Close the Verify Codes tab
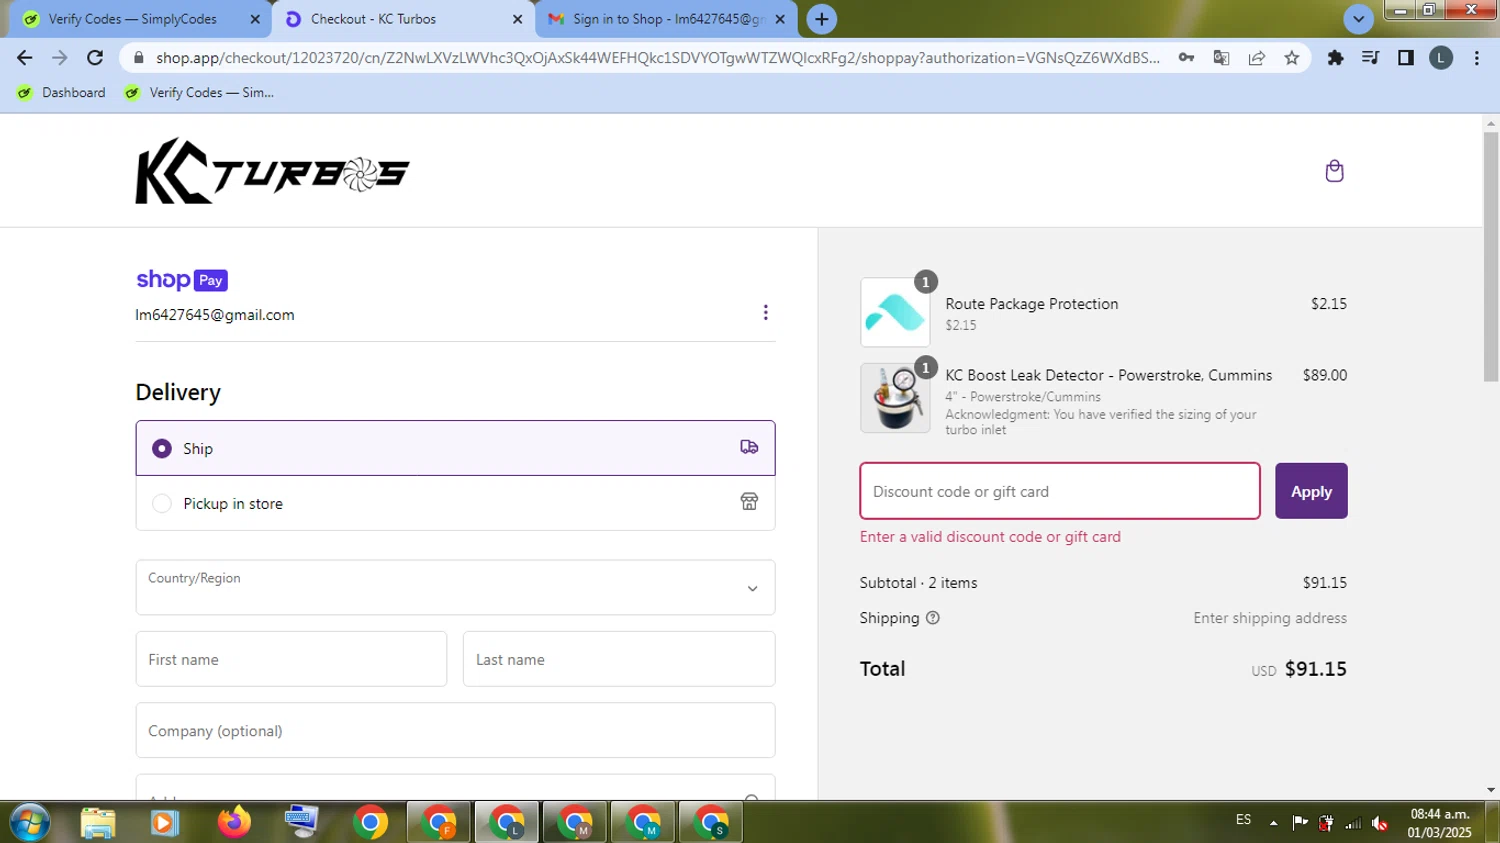This screenshot has width=1500, height=843. [255, 19]
